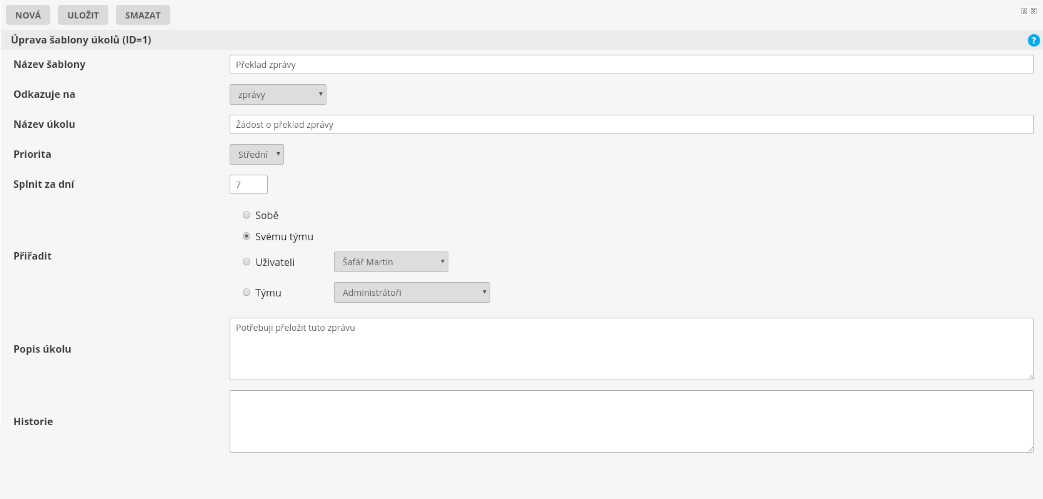
Task: Click inside the empty Historie text area
Action: click(x=630, y=421)
